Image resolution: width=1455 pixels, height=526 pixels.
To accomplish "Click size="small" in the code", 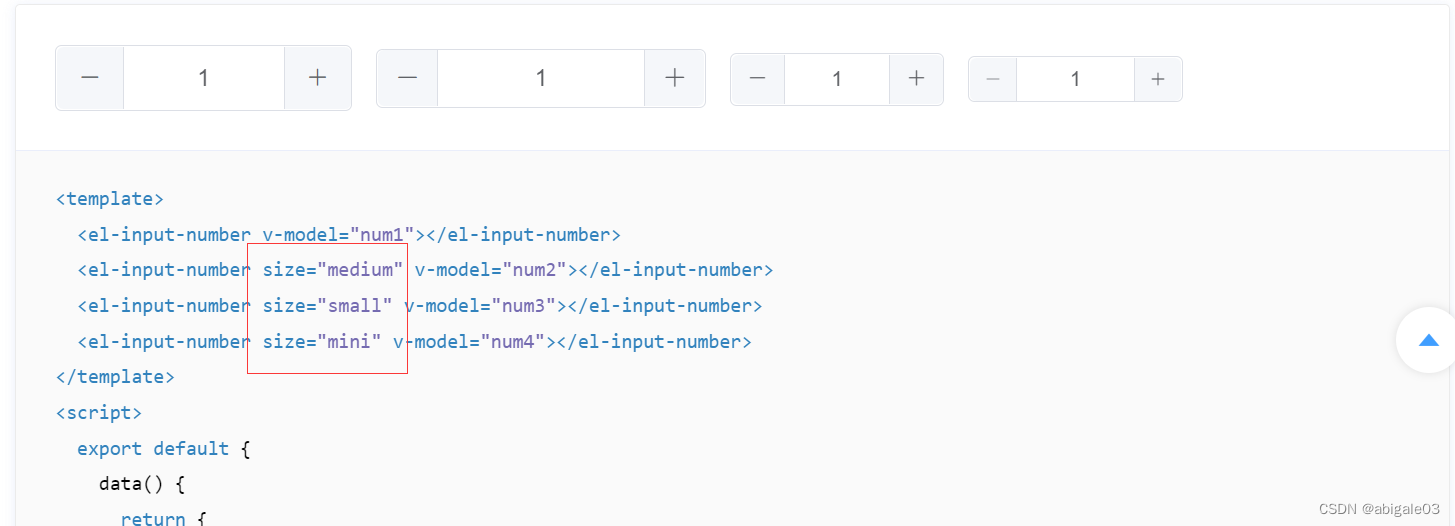I will [328, 306].
